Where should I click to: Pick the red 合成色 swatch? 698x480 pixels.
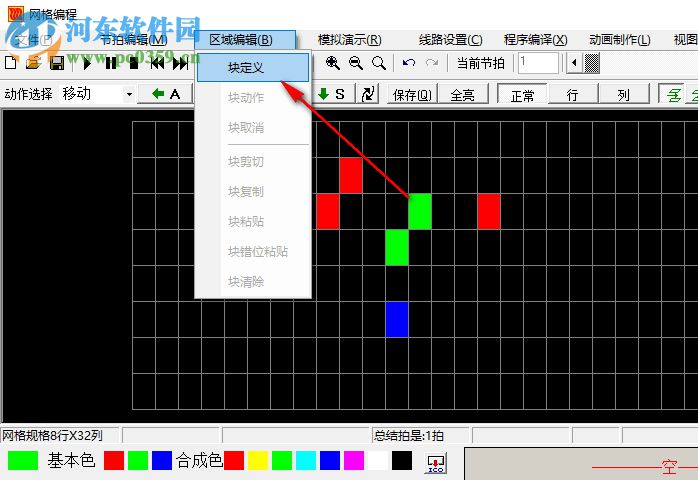tap(234, 460)
